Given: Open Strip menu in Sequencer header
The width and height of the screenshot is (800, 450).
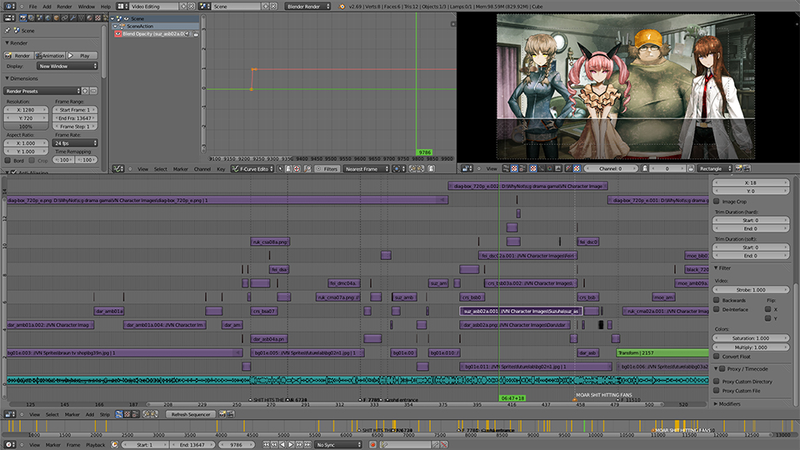Looking at the screenshot, I should pyautogui.click(x=104, y=414).
